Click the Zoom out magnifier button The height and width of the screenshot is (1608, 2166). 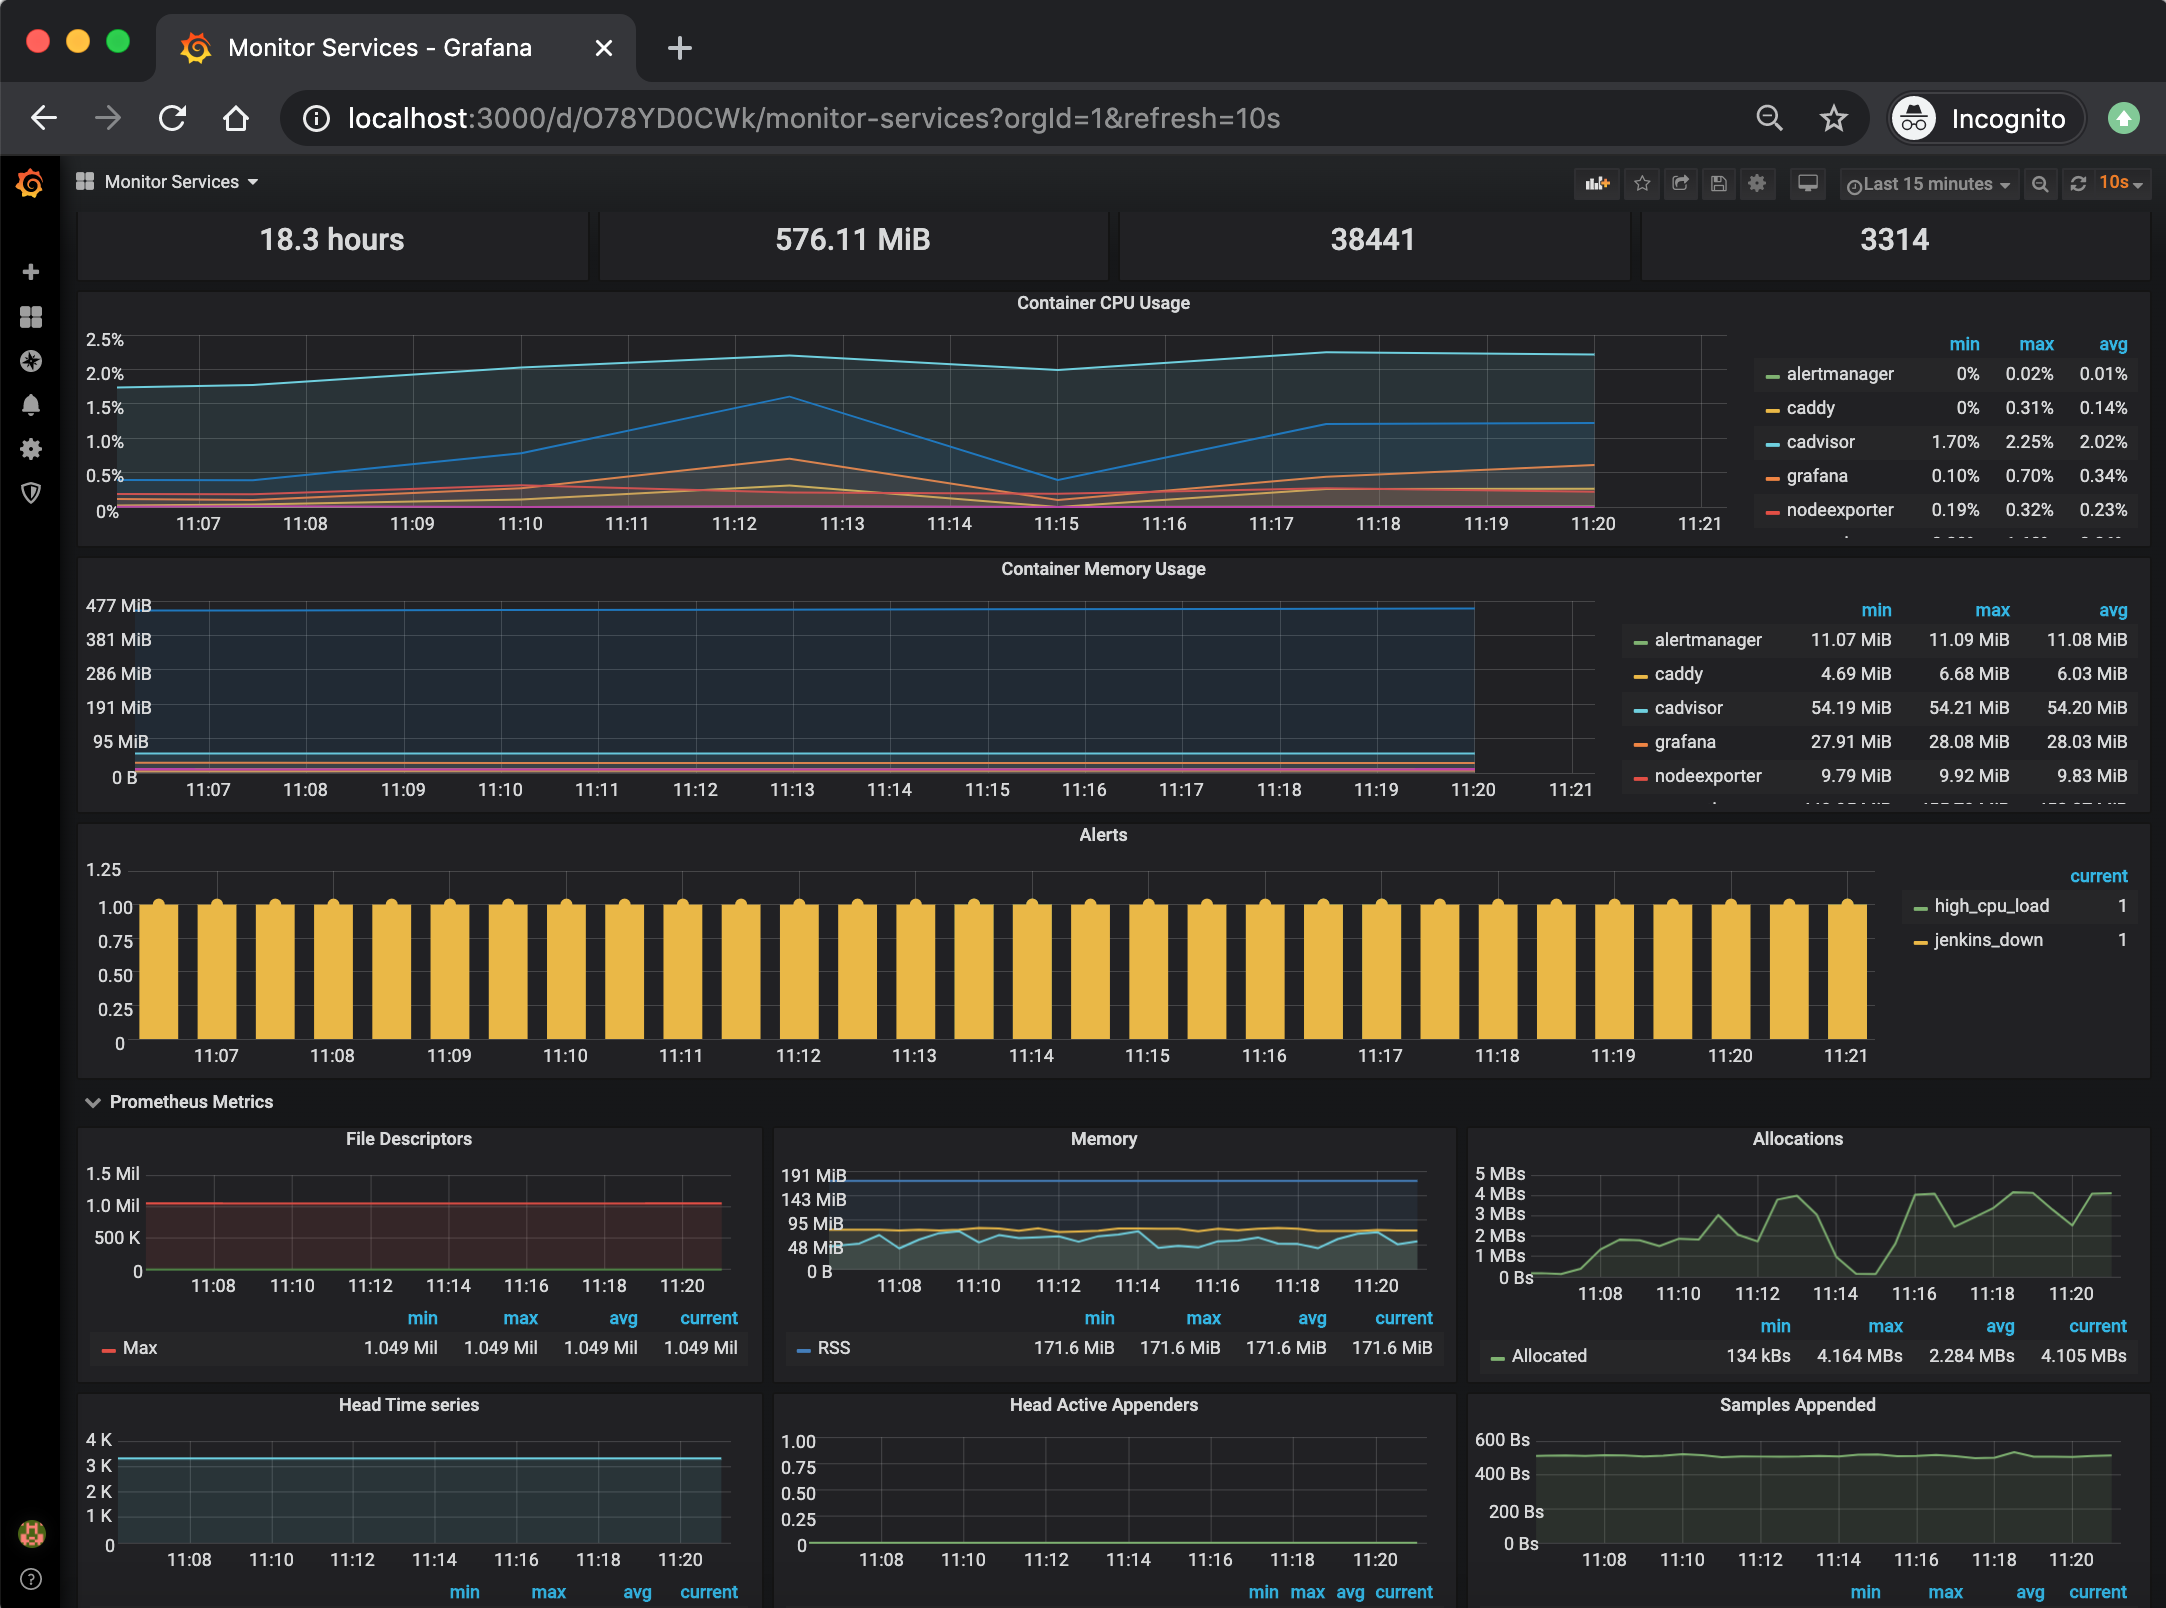point(2040,183)
